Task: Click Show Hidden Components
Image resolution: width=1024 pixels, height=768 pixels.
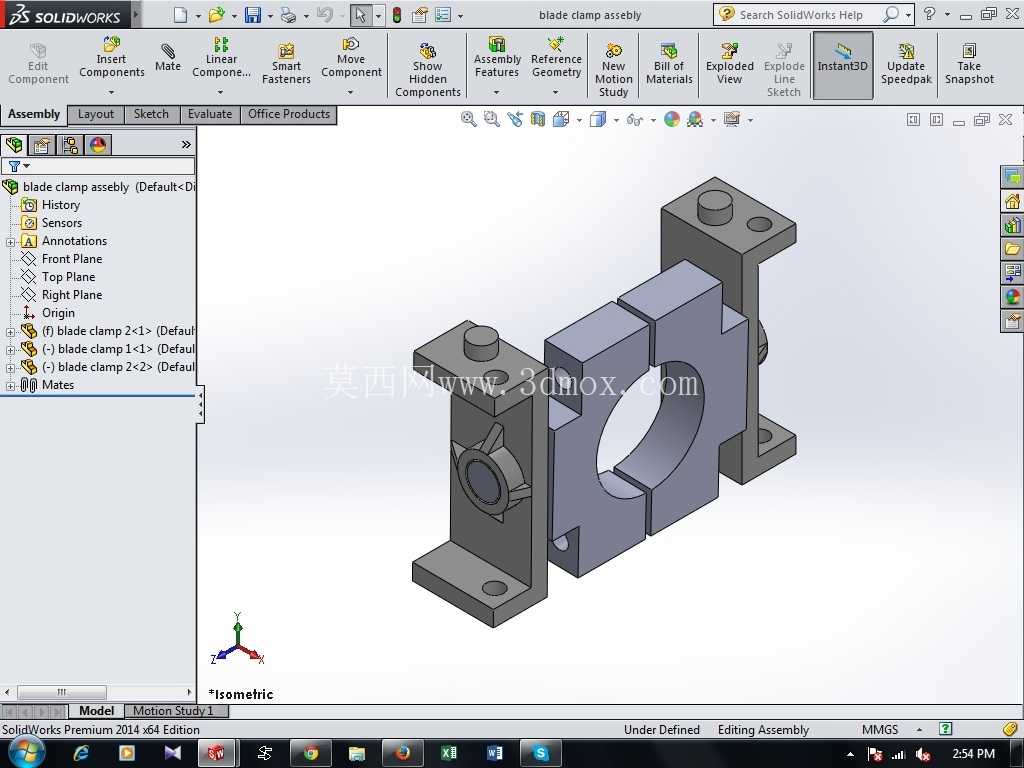Action: (x=428, y=71)
